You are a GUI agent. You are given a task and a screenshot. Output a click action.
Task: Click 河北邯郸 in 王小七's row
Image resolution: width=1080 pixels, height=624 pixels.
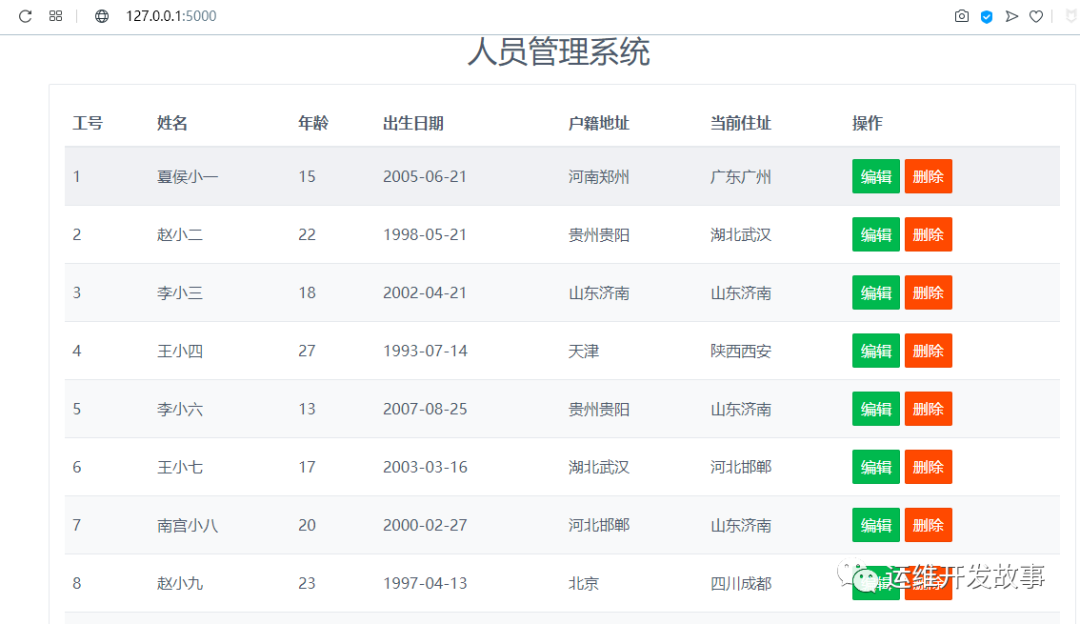tap(740, 467)
